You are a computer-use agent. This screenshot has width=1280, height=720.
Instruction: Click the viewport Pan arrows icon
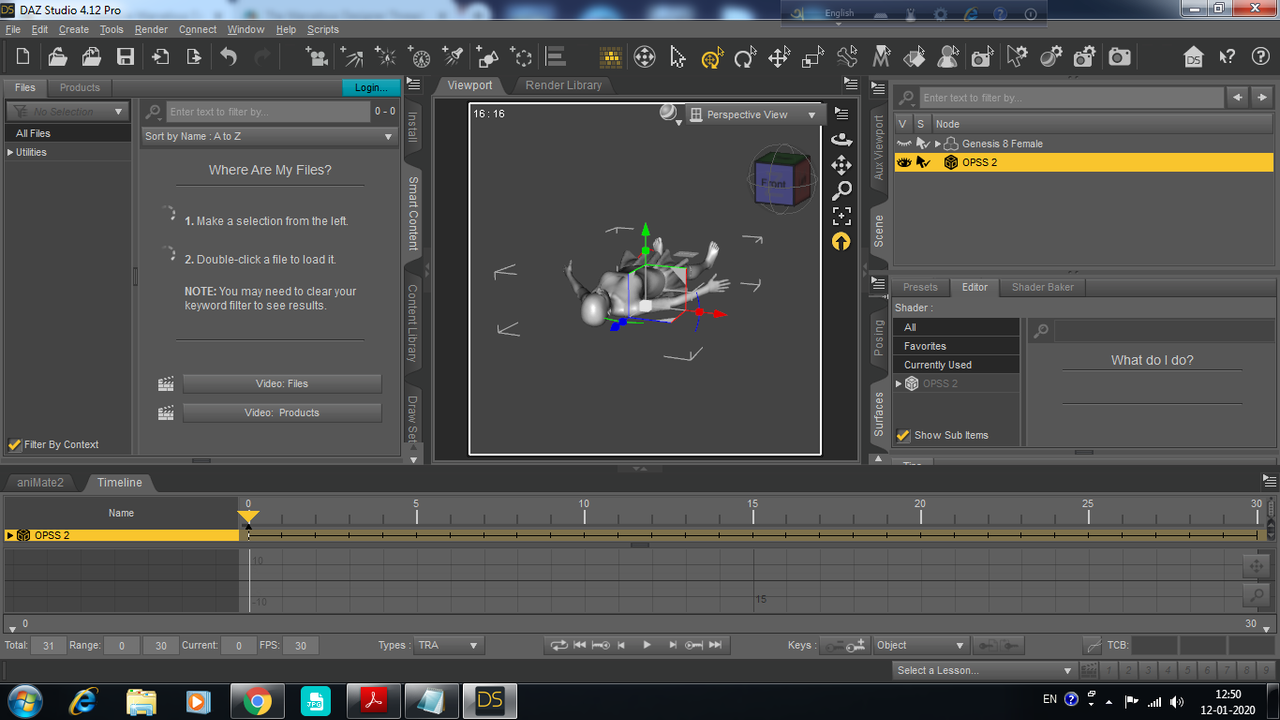(842, 165)
